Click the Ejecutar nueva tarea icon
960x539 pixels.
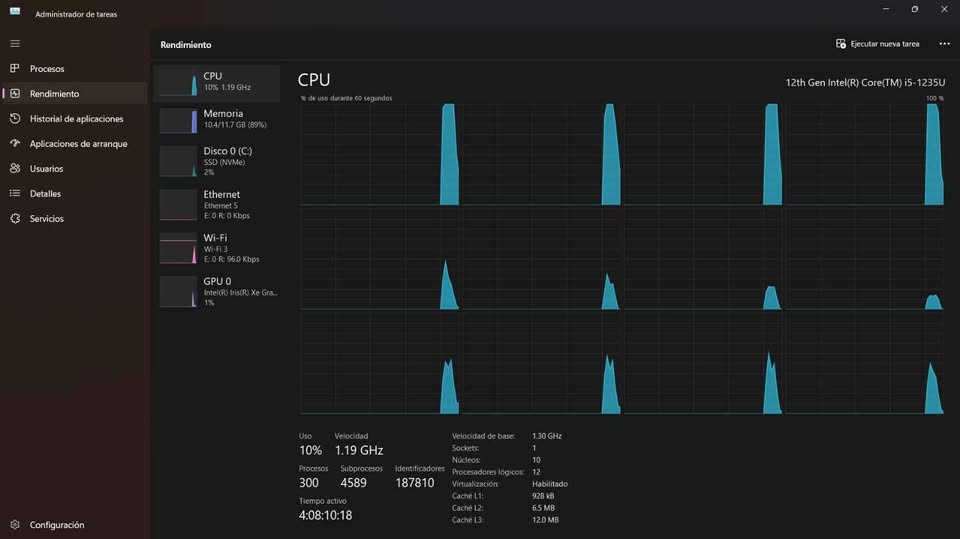(x=841, y=43)
